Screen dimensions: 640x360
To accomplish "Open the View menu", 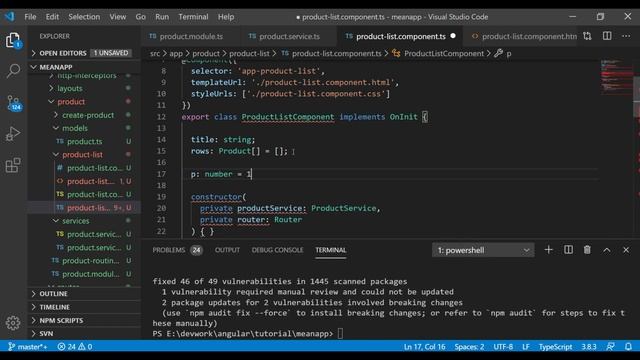I will 118,17.
